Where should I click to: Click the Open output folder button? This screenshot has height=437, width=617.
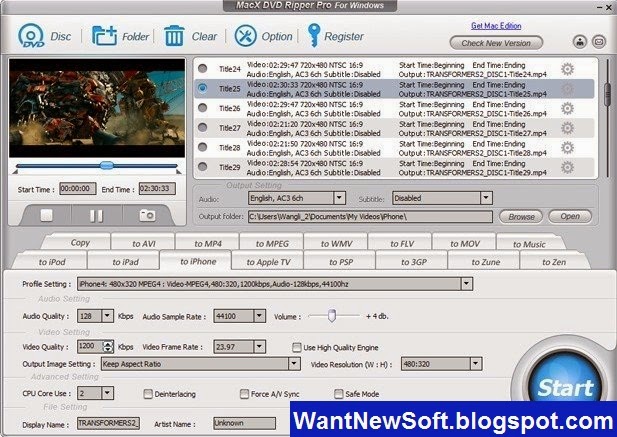point(570,216)
